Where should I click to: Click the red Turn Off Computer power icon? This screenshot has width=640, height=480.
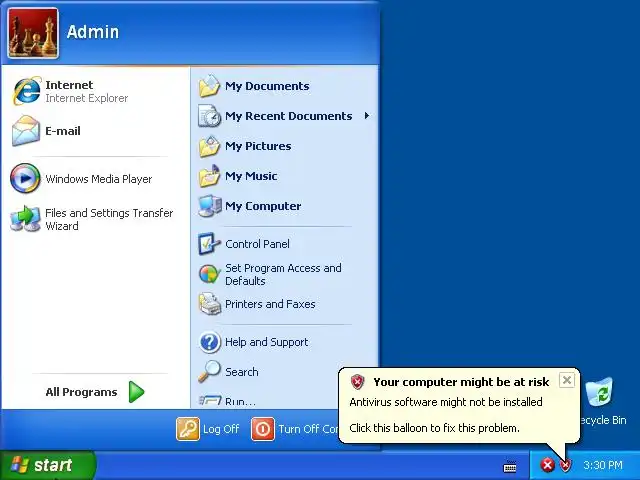(263, 429)
